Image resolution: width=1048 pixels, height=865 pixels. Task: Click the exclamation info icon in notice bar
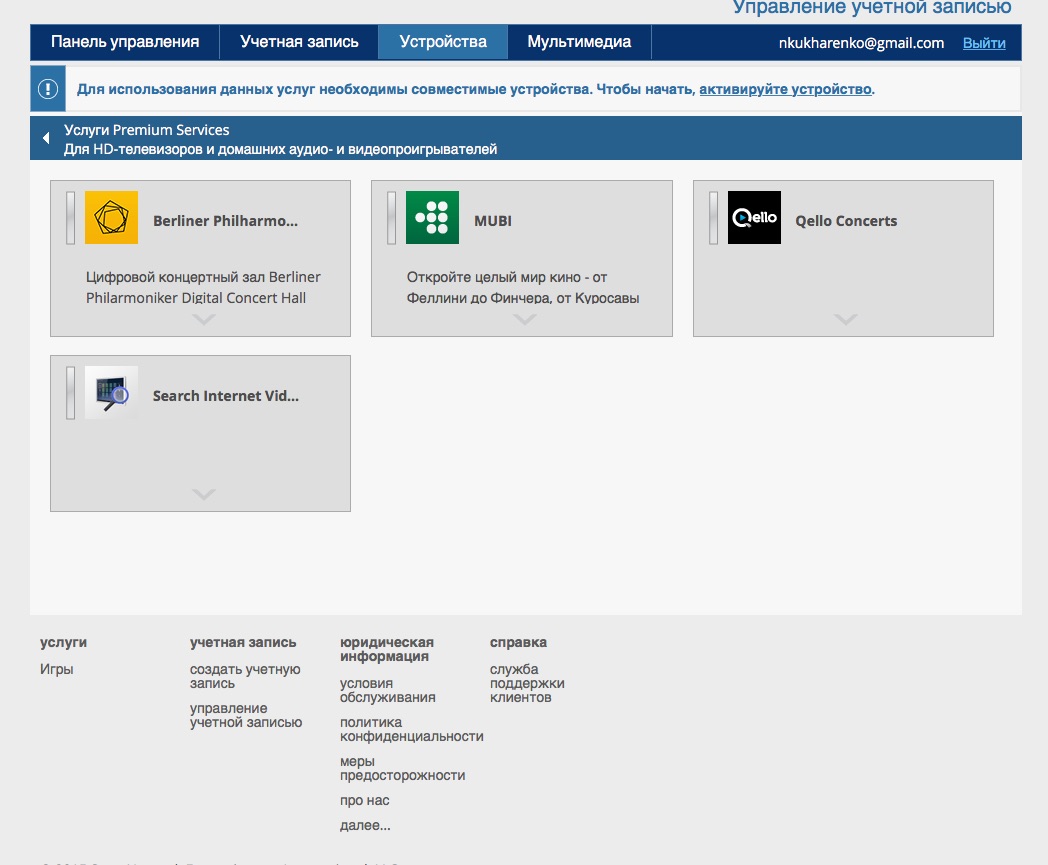48,89
